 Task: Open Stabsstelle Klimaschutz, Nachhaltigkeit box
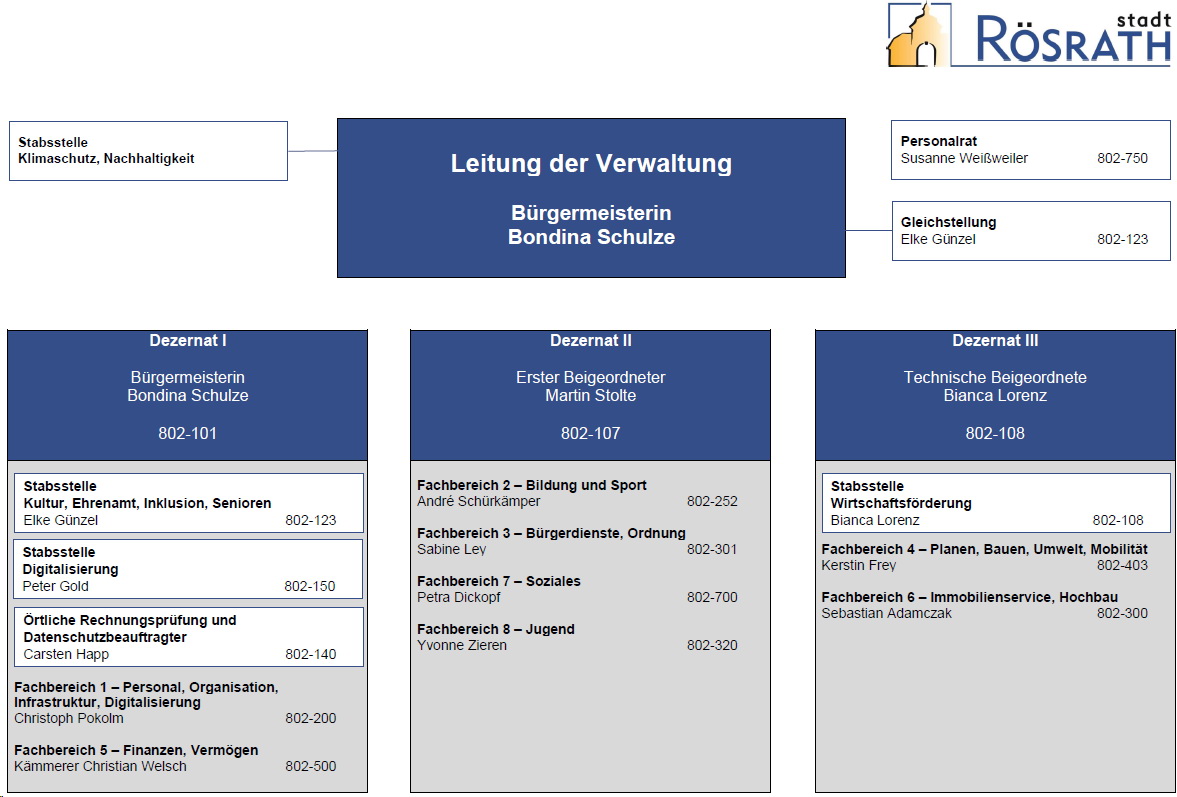pos(147,151)
